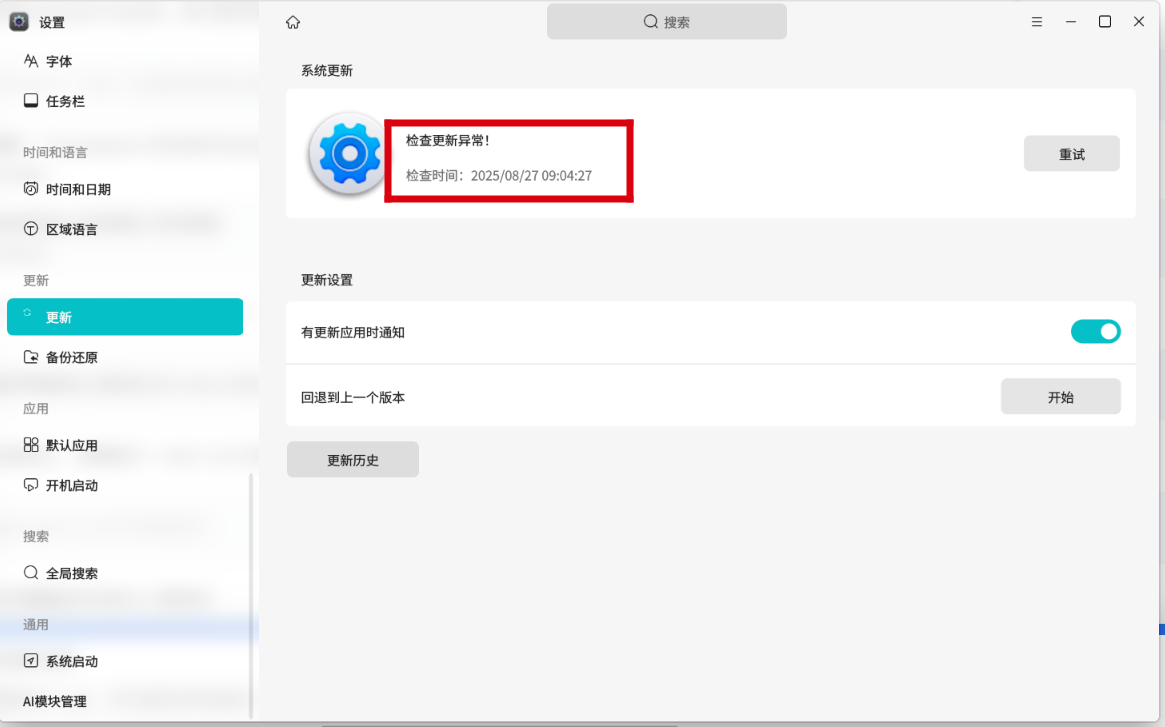Open the 更新历史 update history
Image resolution: width=1165 pixels, height=727 pixels.
[352, 460]
